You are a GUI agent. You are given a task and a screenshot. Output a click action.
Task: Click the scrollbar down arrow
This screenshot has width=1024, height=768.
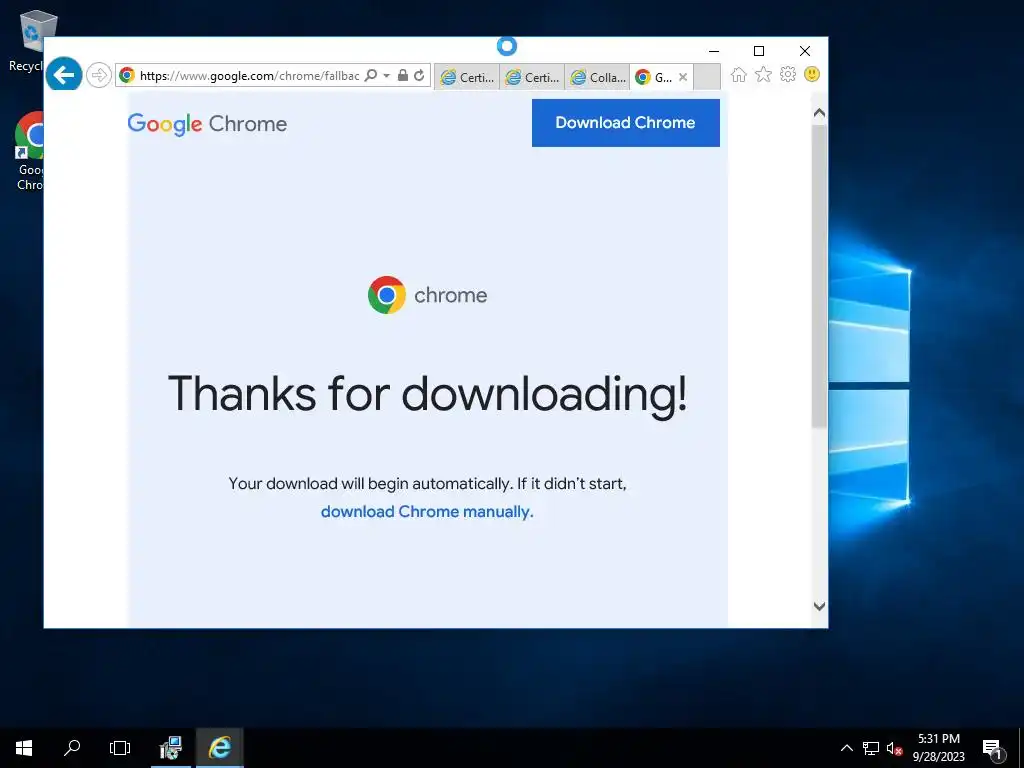pyautogui.click(x=820, y=606)
